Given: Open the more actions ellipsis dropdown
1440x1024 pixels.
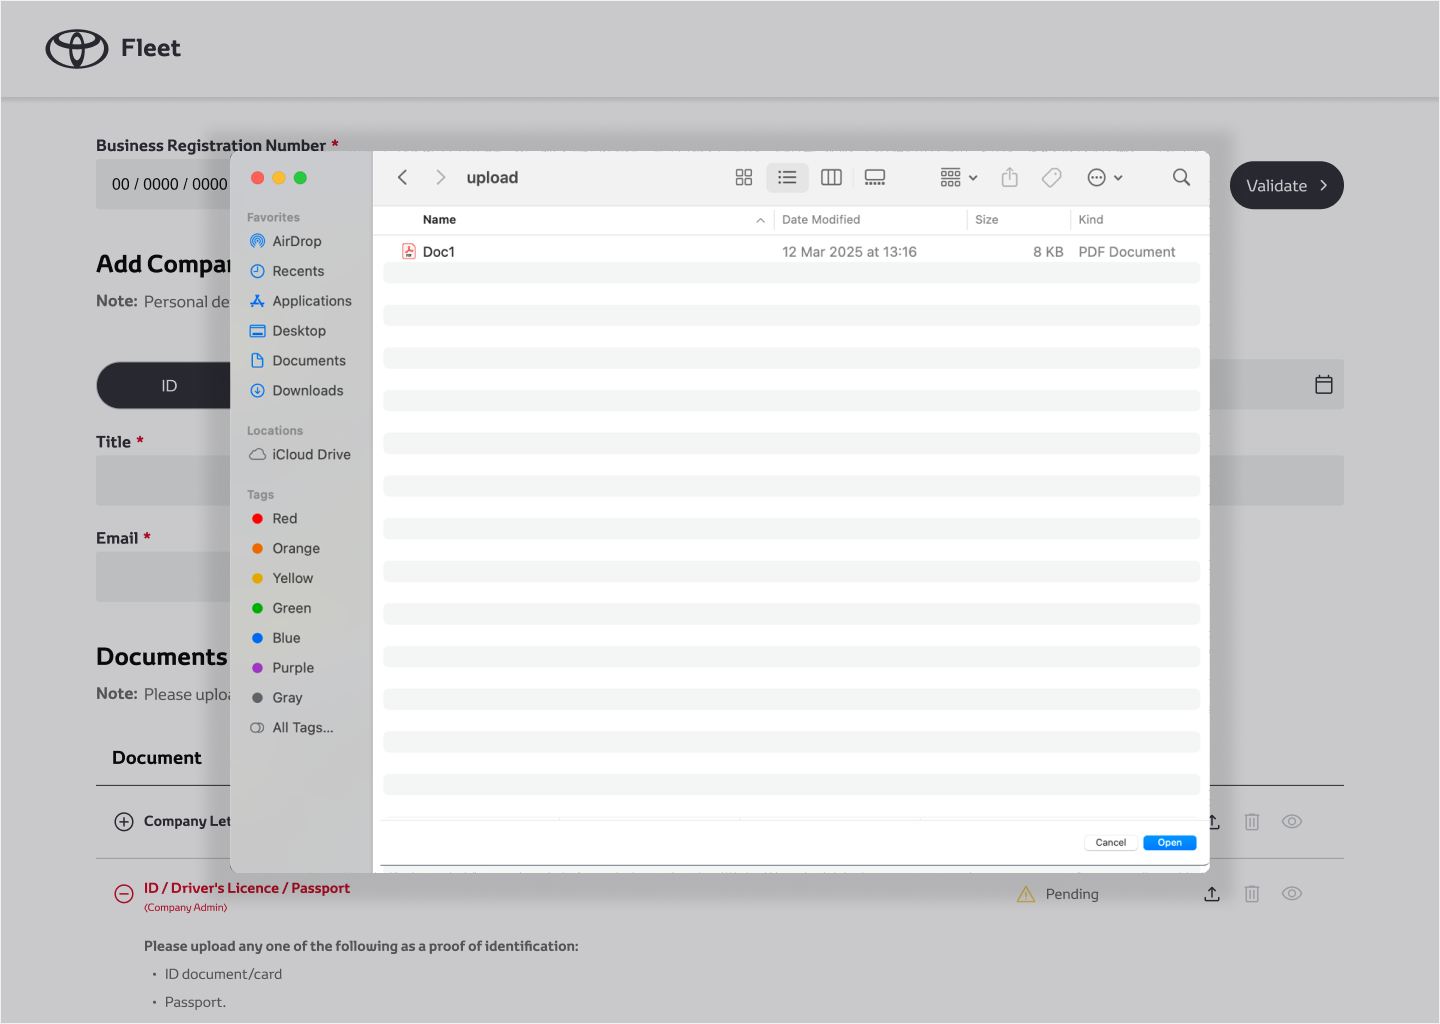Looking at the screenshot, I should [1104, 177].
